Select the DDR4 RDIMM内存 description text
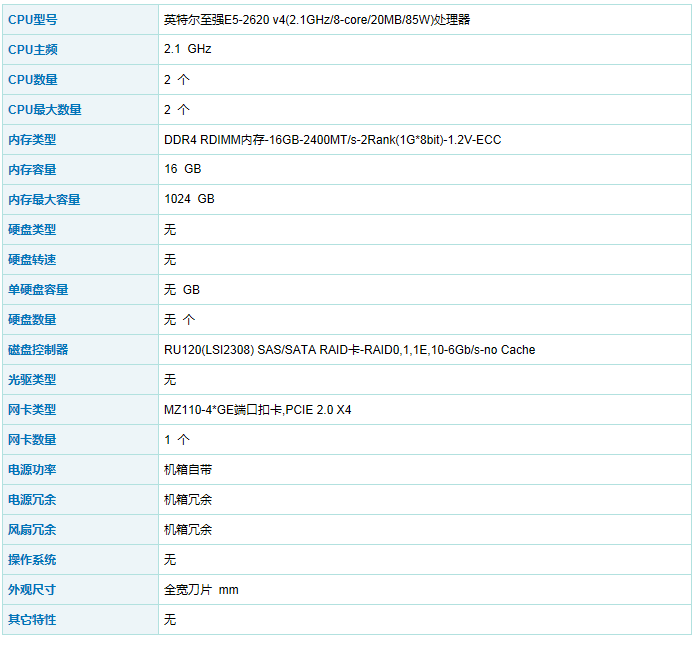Image resolution: width=699 pixels, height=646 pixels. click(333, 140)
